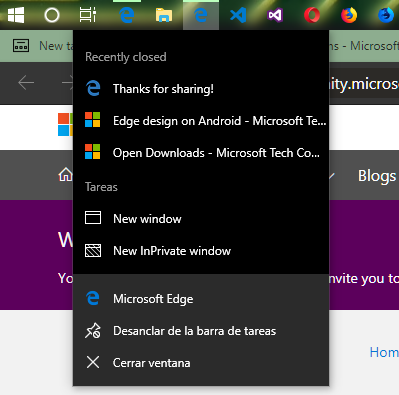Open Opera browser from taskbar
399x395 pixels.
(x=312, y=15)
